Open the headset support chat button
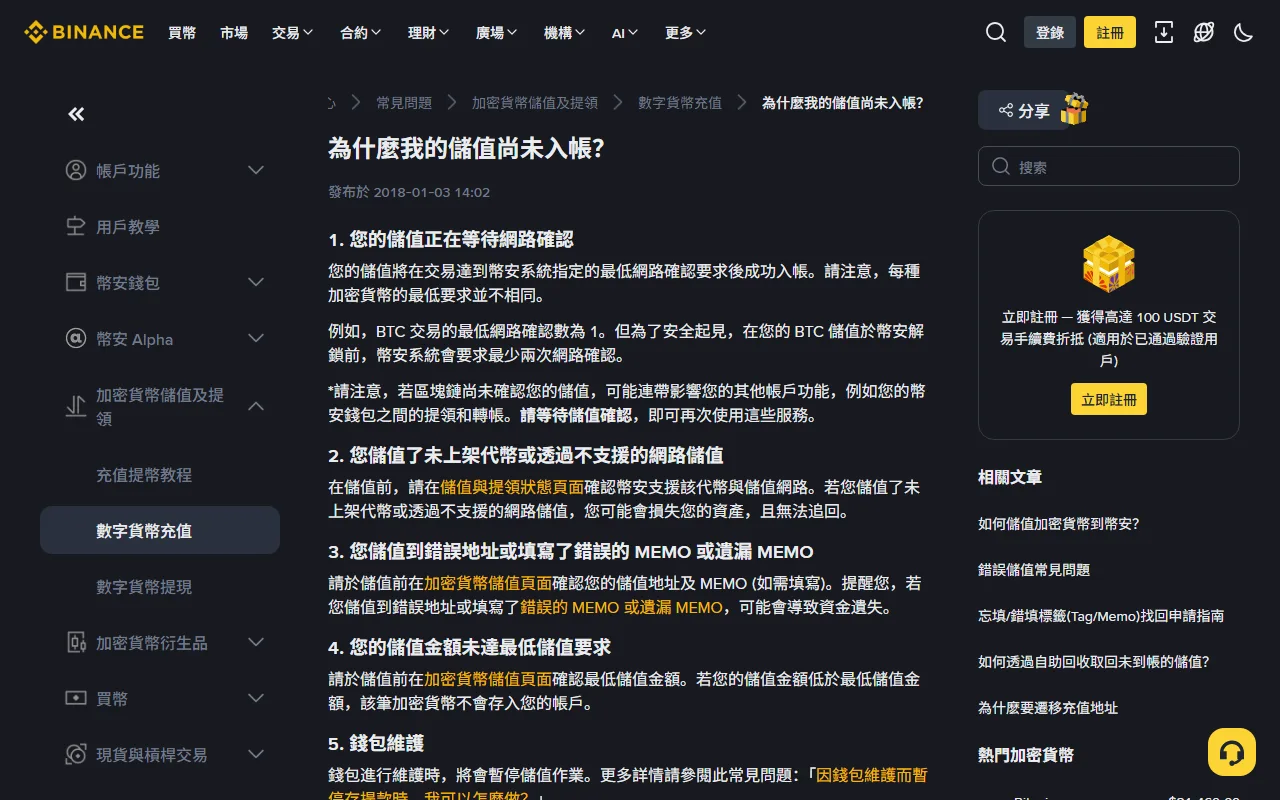This screenshot has height=800, width=1280. (x=1232, y=752)
